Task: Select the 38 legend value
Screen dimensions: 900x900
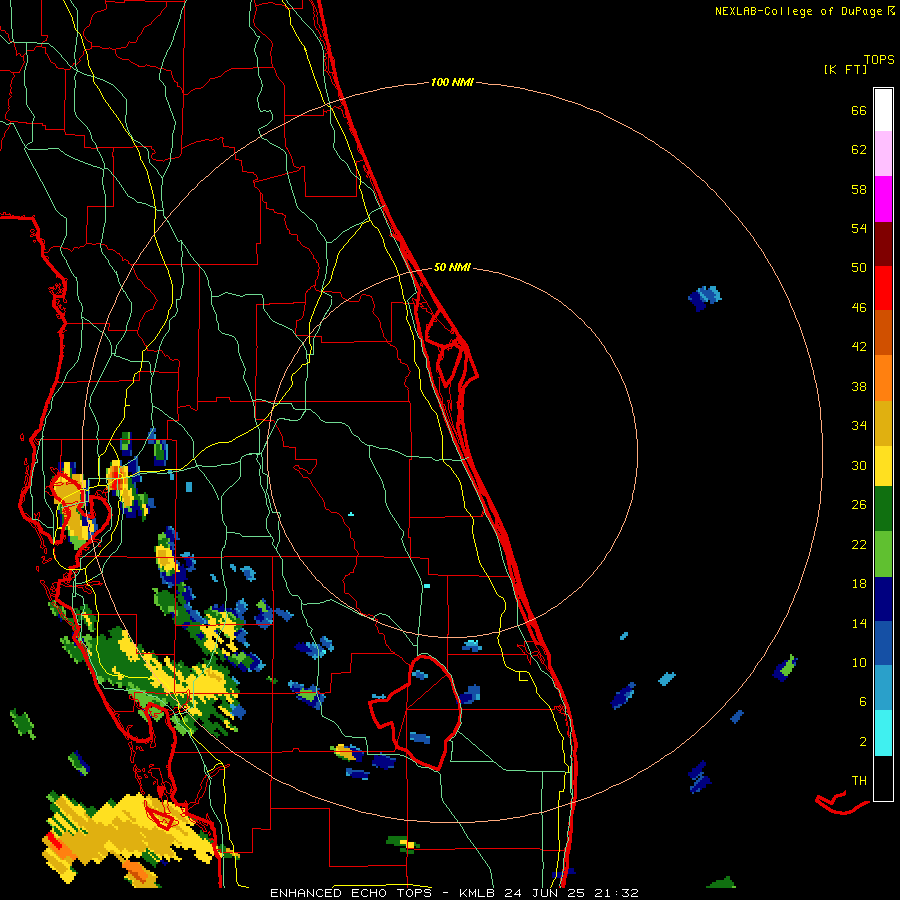Action: (859, 387)
